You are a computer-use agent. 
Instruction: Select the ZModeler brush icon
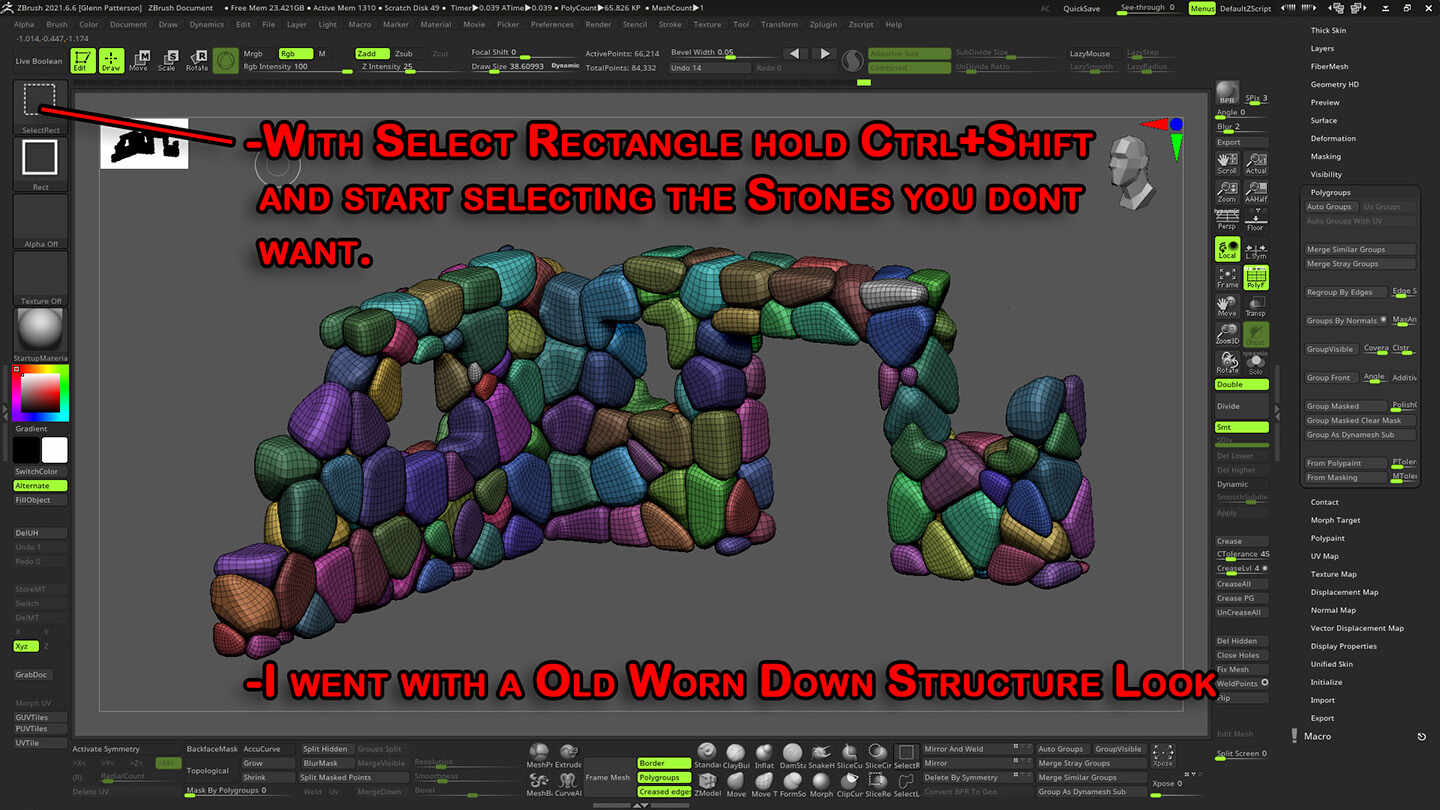pyautogui.click(x=708, y=780)
